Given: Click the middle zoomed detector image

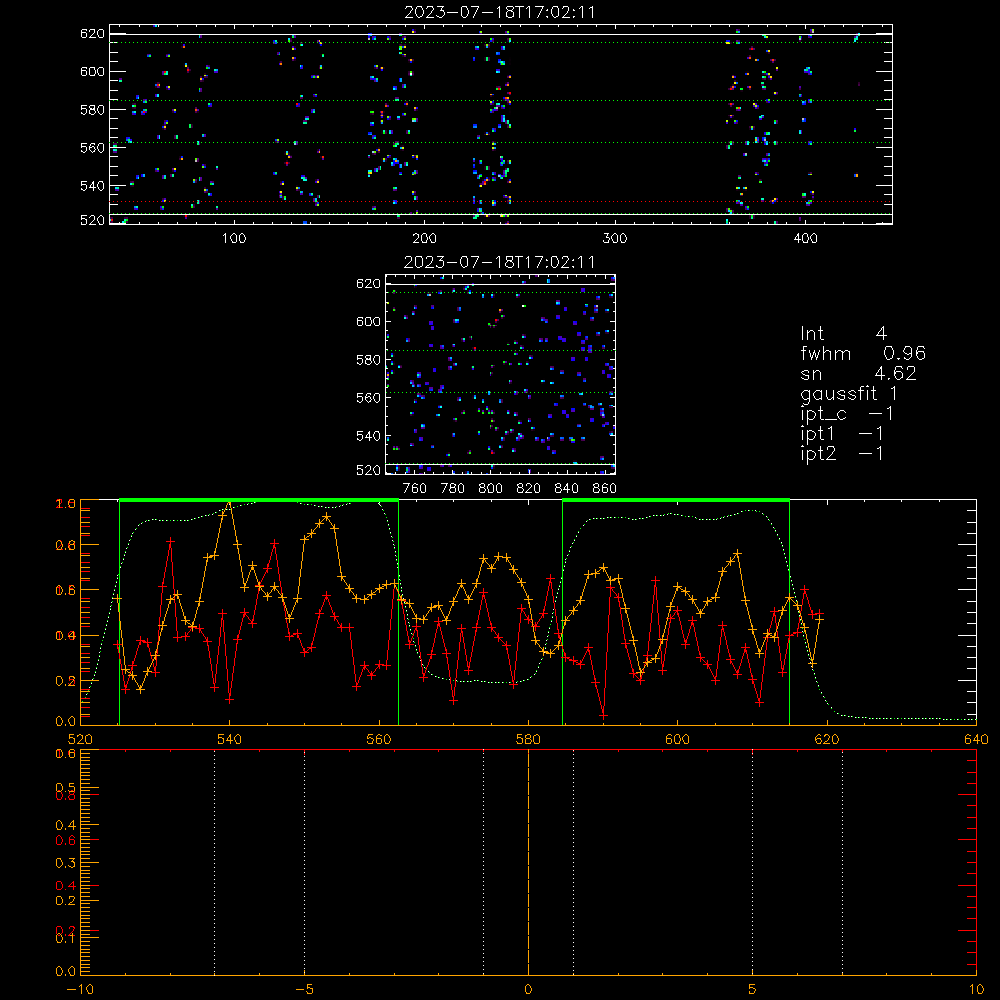Looking at the screenshot, I should point(501,374).
